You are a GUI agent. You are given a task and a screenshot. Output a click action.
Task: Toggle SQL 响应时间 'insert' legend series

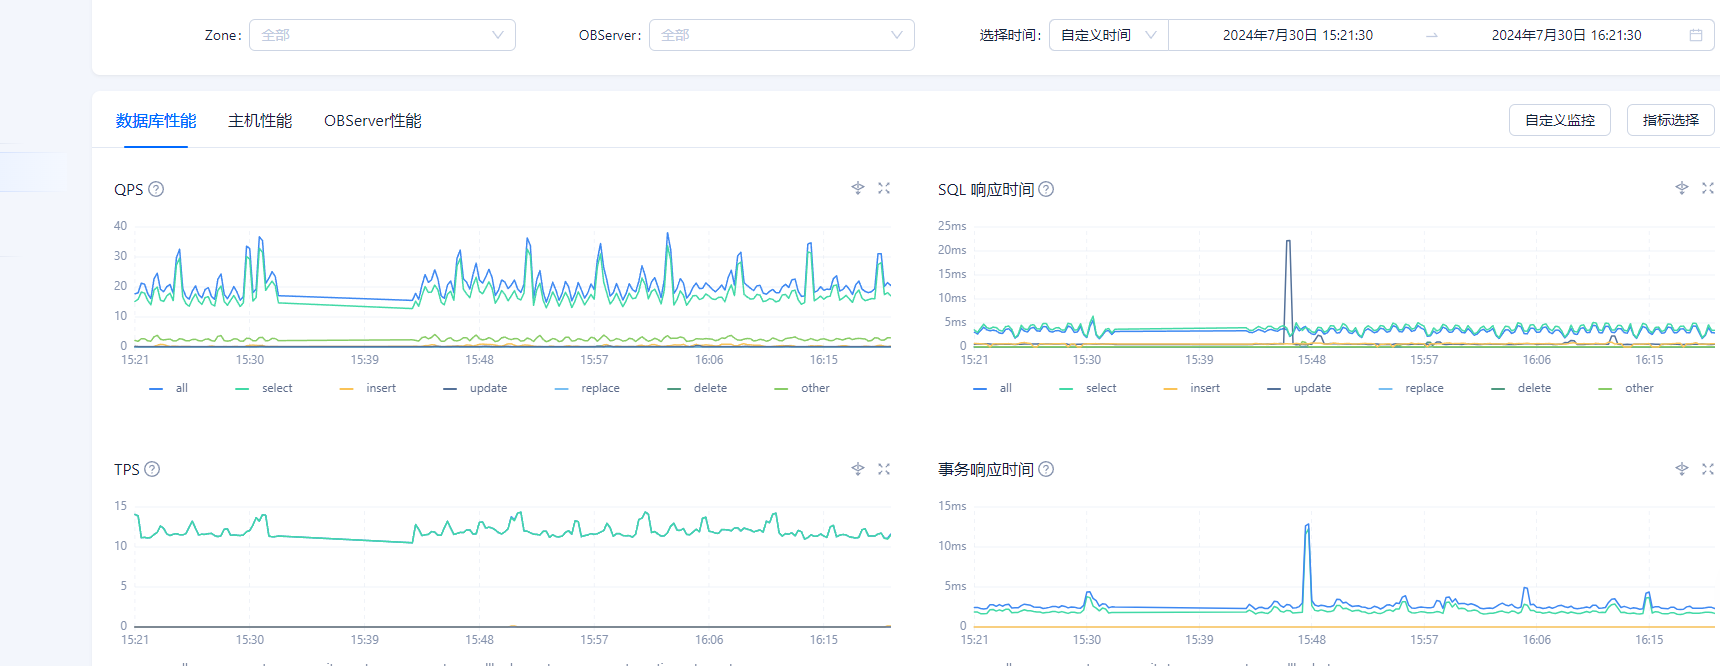click(x=1192, y=388)
